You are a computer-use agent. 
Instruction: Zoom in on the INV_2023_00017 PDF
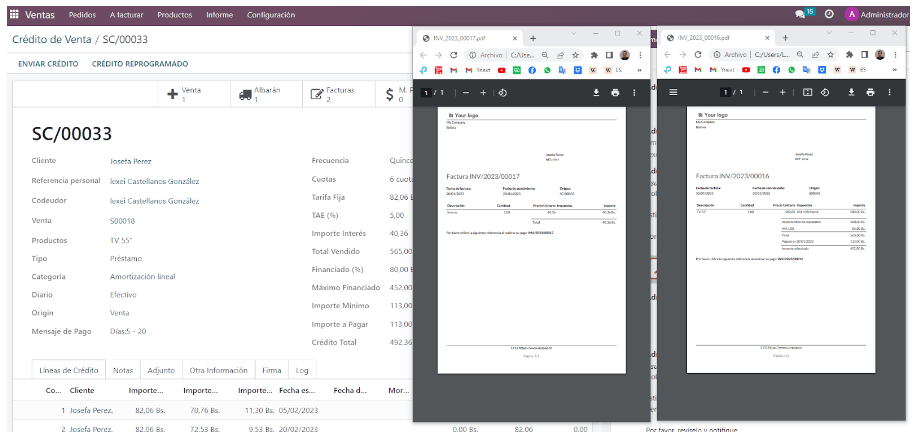pos(483,92)
